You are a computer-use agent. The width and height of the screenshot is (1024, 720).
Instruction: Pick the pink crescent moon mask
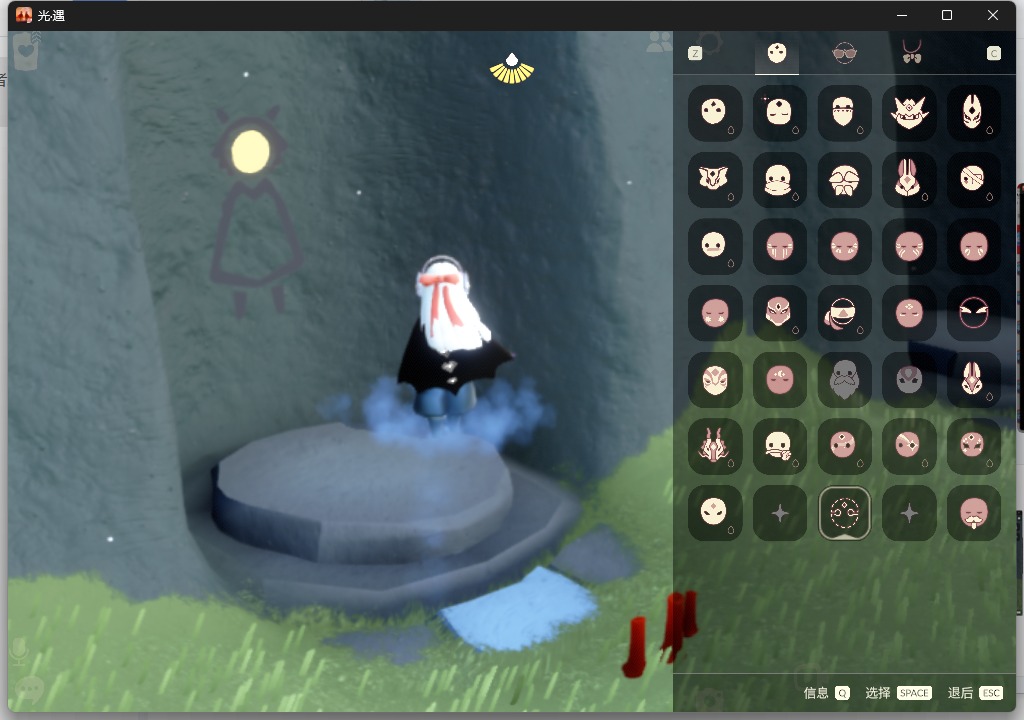click(780, 380)
